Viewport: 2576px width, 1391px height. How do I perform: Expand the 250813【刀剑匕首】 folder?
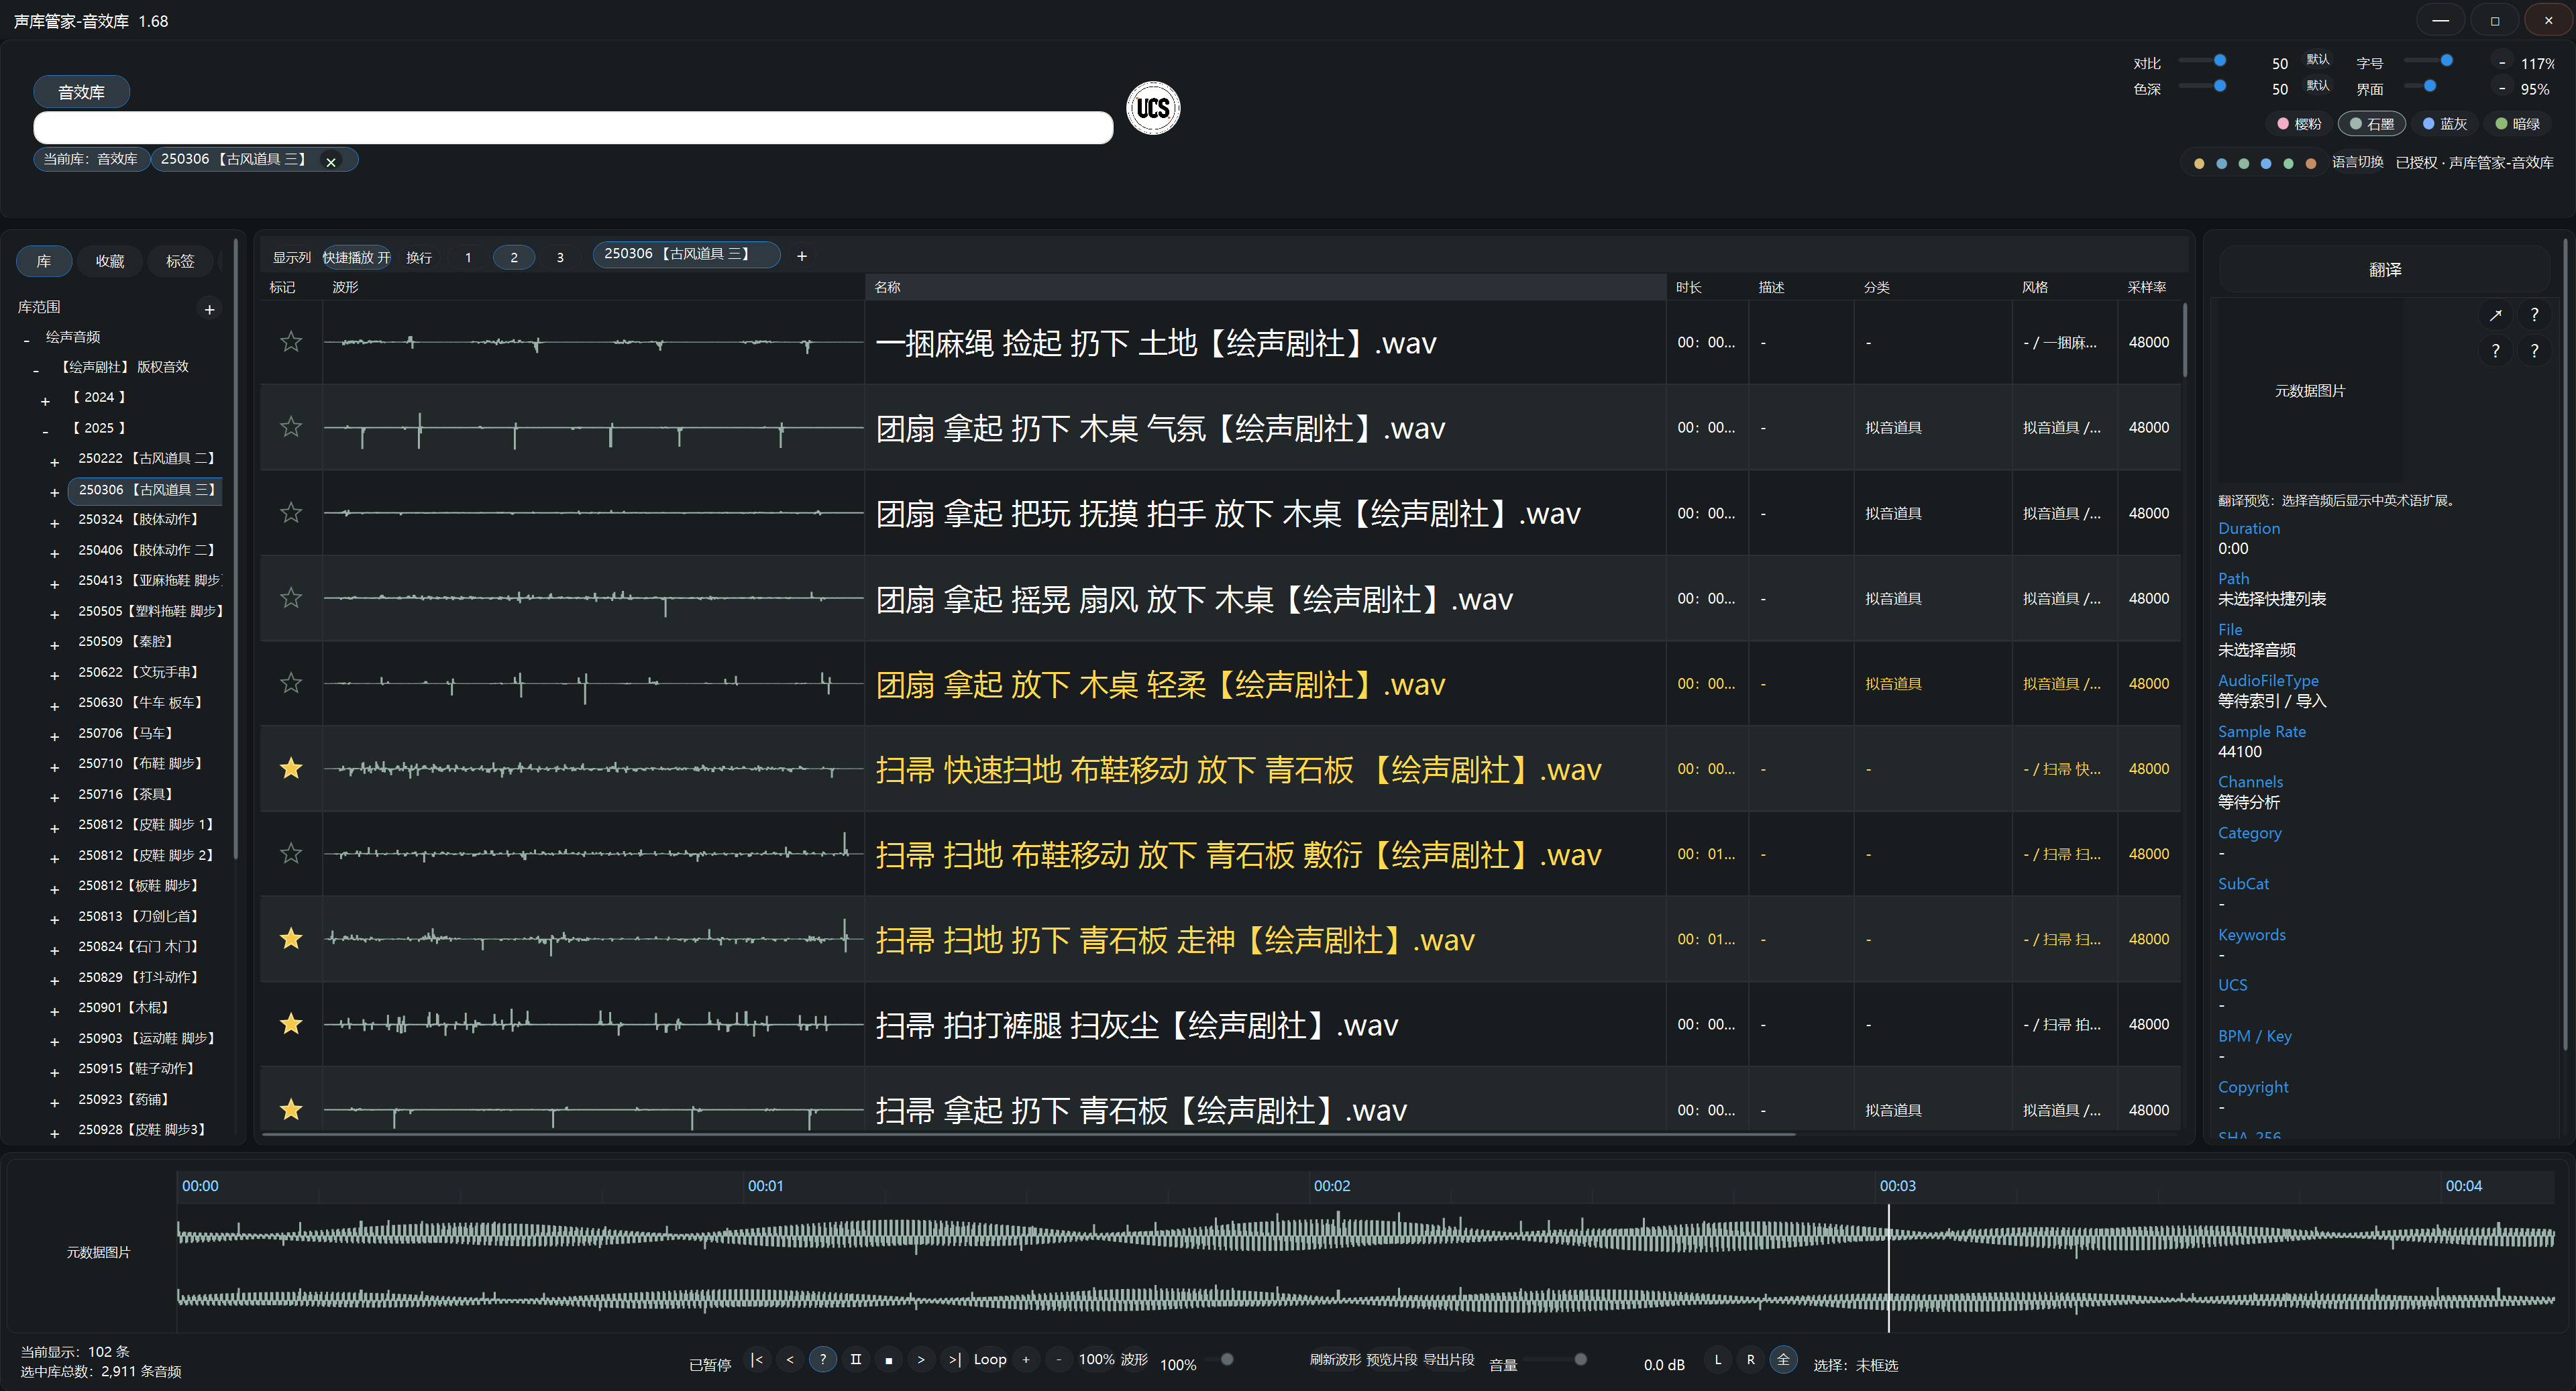[x=55, y=919]
